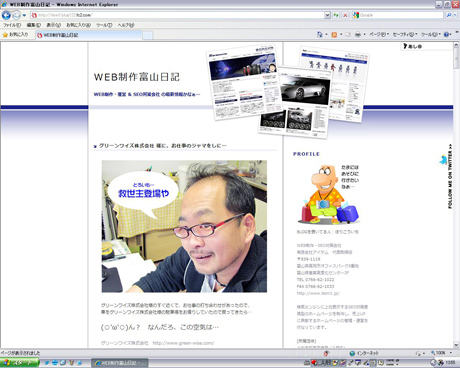Open the new blank tab button
Image resolution: width=460 pixels, height=368 pixels.
click(x=148, y=35)
